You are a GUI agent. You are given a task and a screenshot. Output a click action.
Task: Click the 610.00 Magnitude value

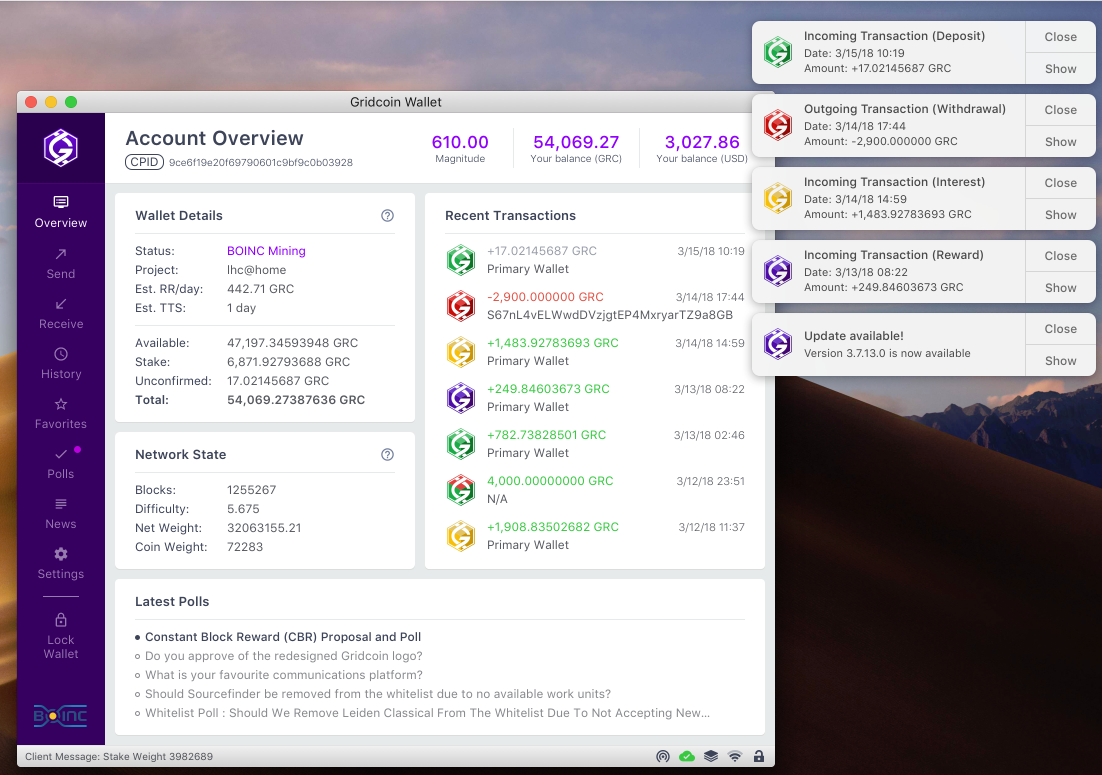coord(460,142)
